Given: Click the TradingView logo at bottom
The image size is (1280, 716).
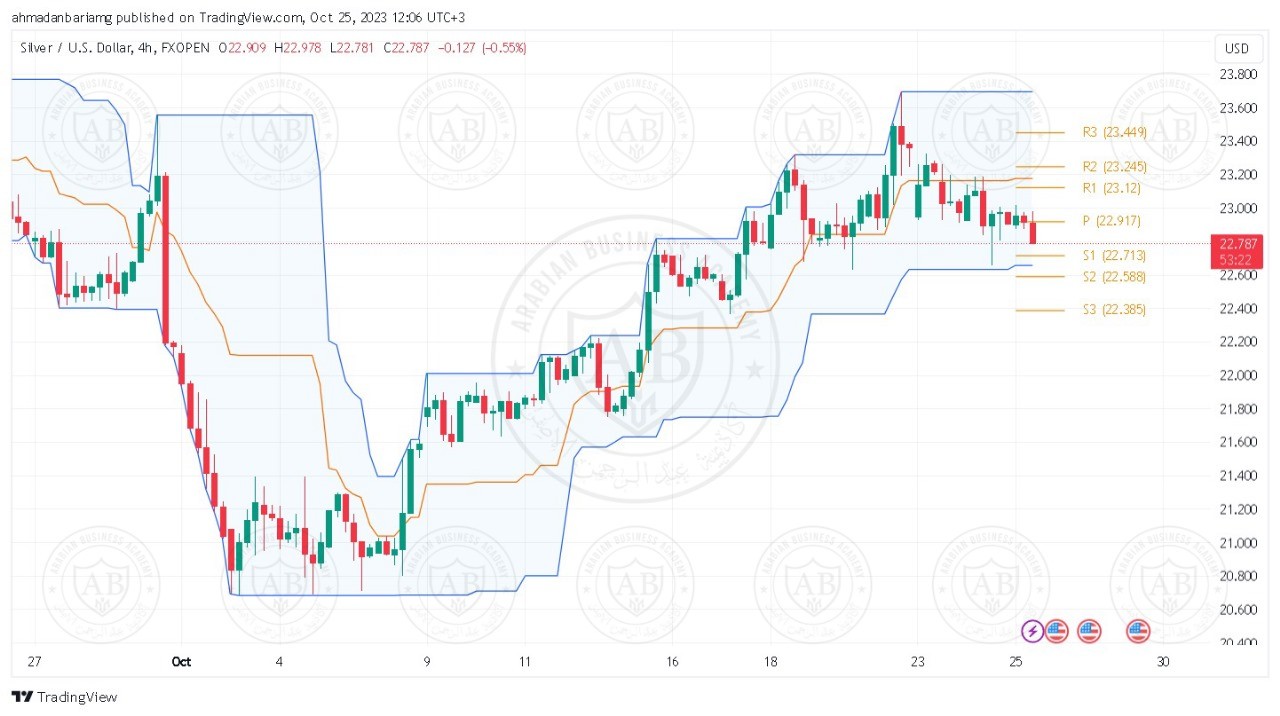Looking at the screenshot, I should tap(65, 697).
